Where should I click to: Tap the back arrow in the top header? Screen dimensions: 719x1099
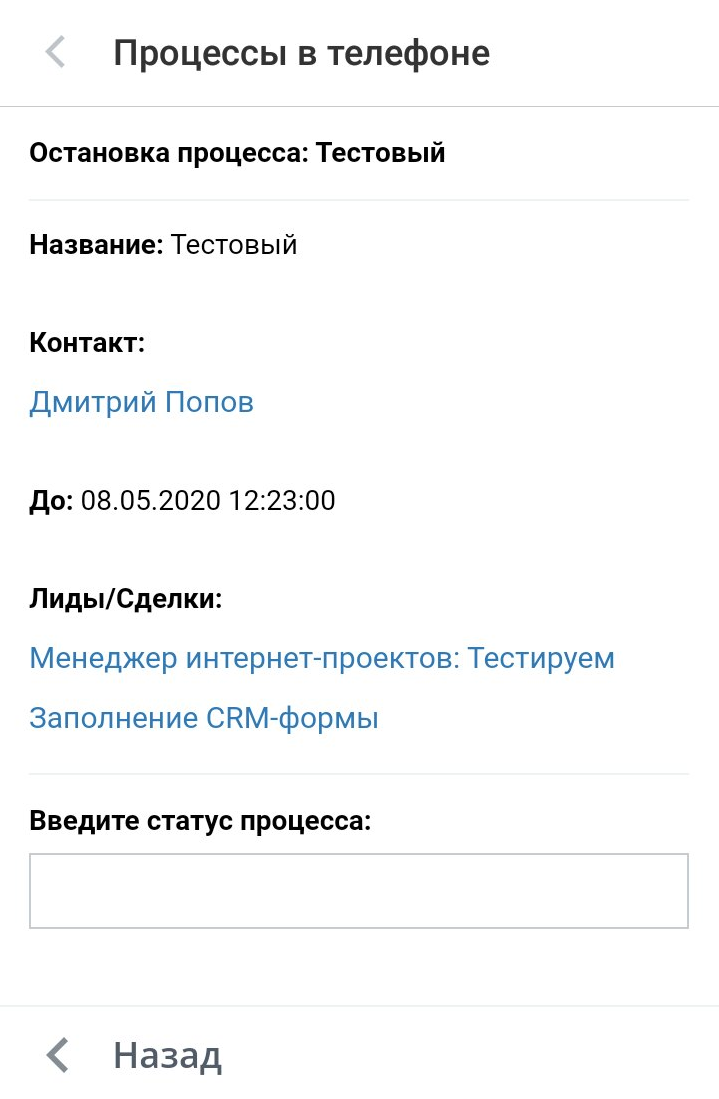pos(56,52)
